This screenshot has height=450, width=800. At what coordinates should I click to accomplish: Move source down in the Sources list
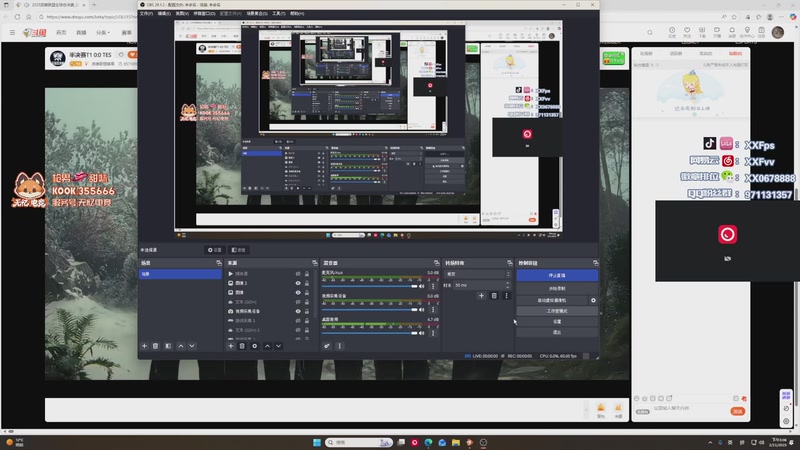279,346
